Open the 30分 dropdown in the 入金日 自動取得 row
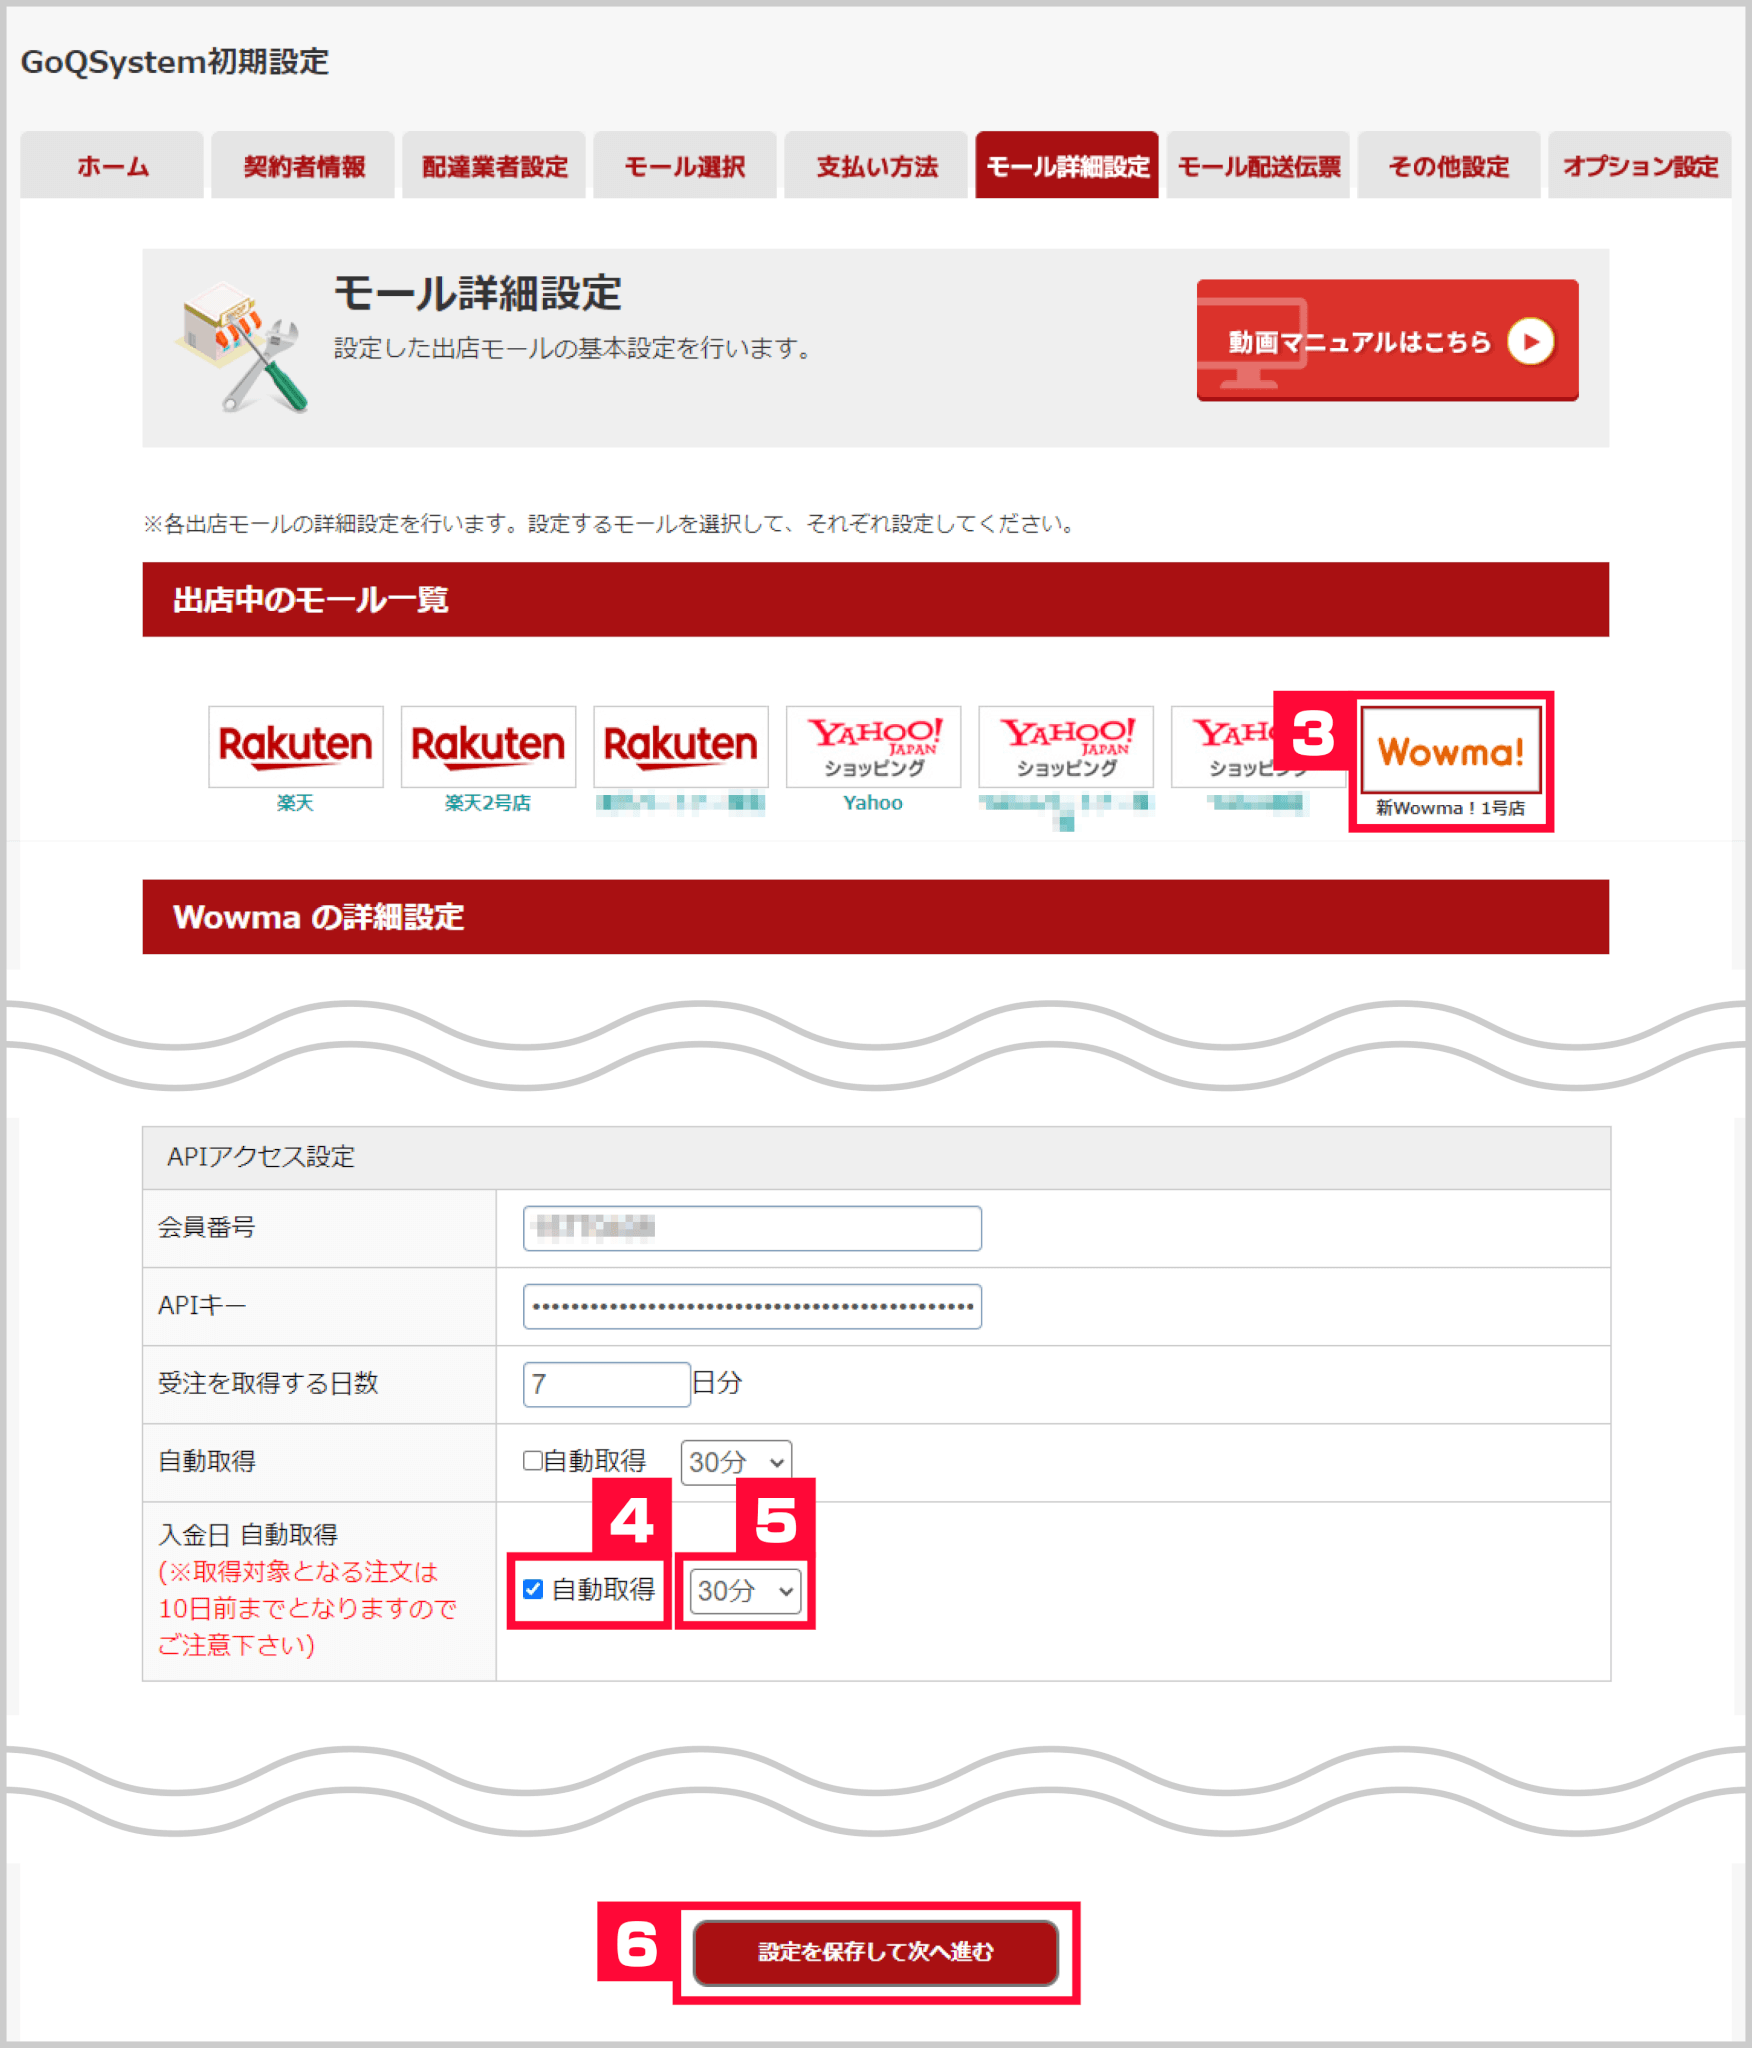 (x=745, y=1590)
